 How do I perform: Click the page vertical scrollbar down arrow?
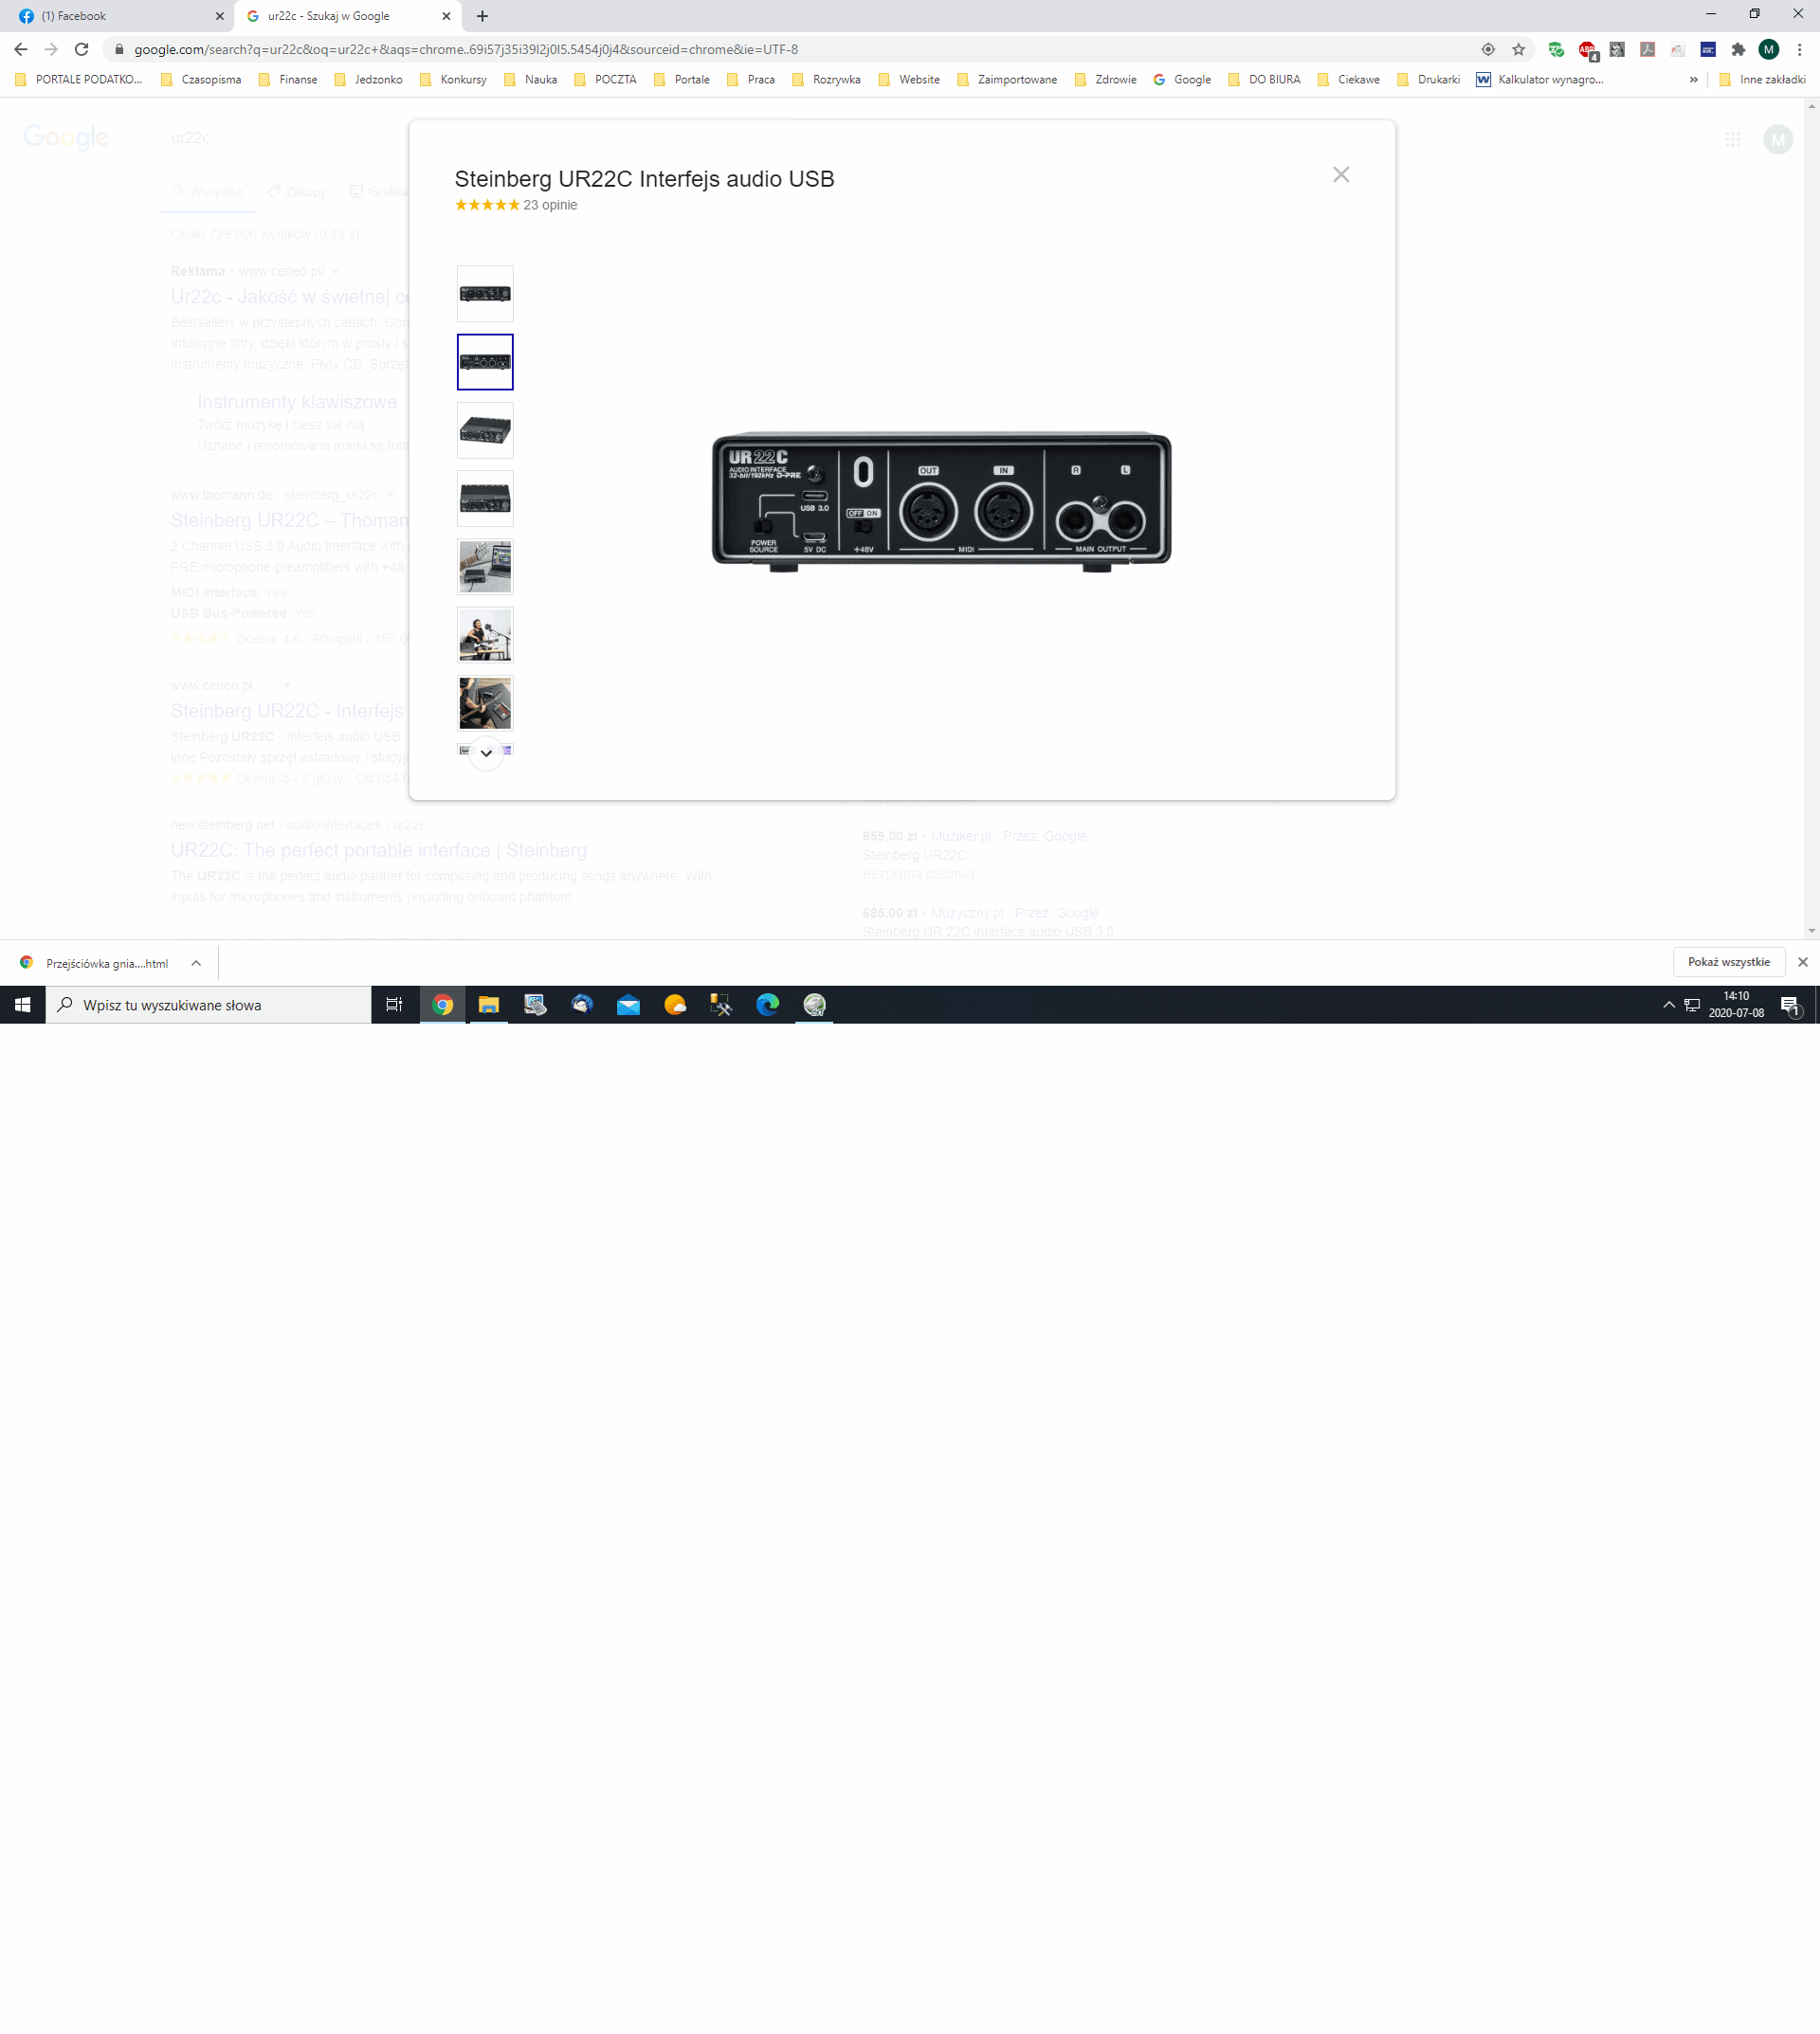coord(1811,931)
